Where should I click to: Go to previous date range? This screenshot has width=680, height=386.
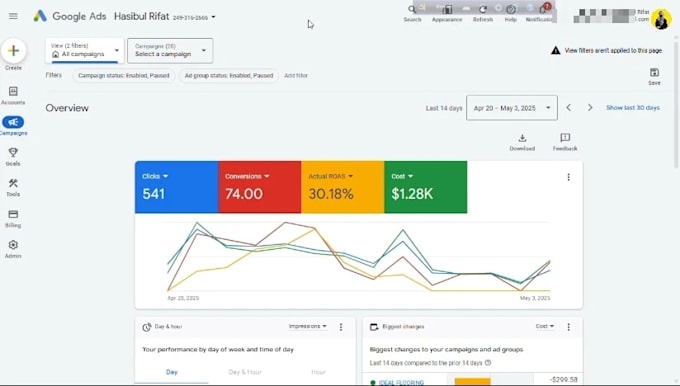pos(569,108)
